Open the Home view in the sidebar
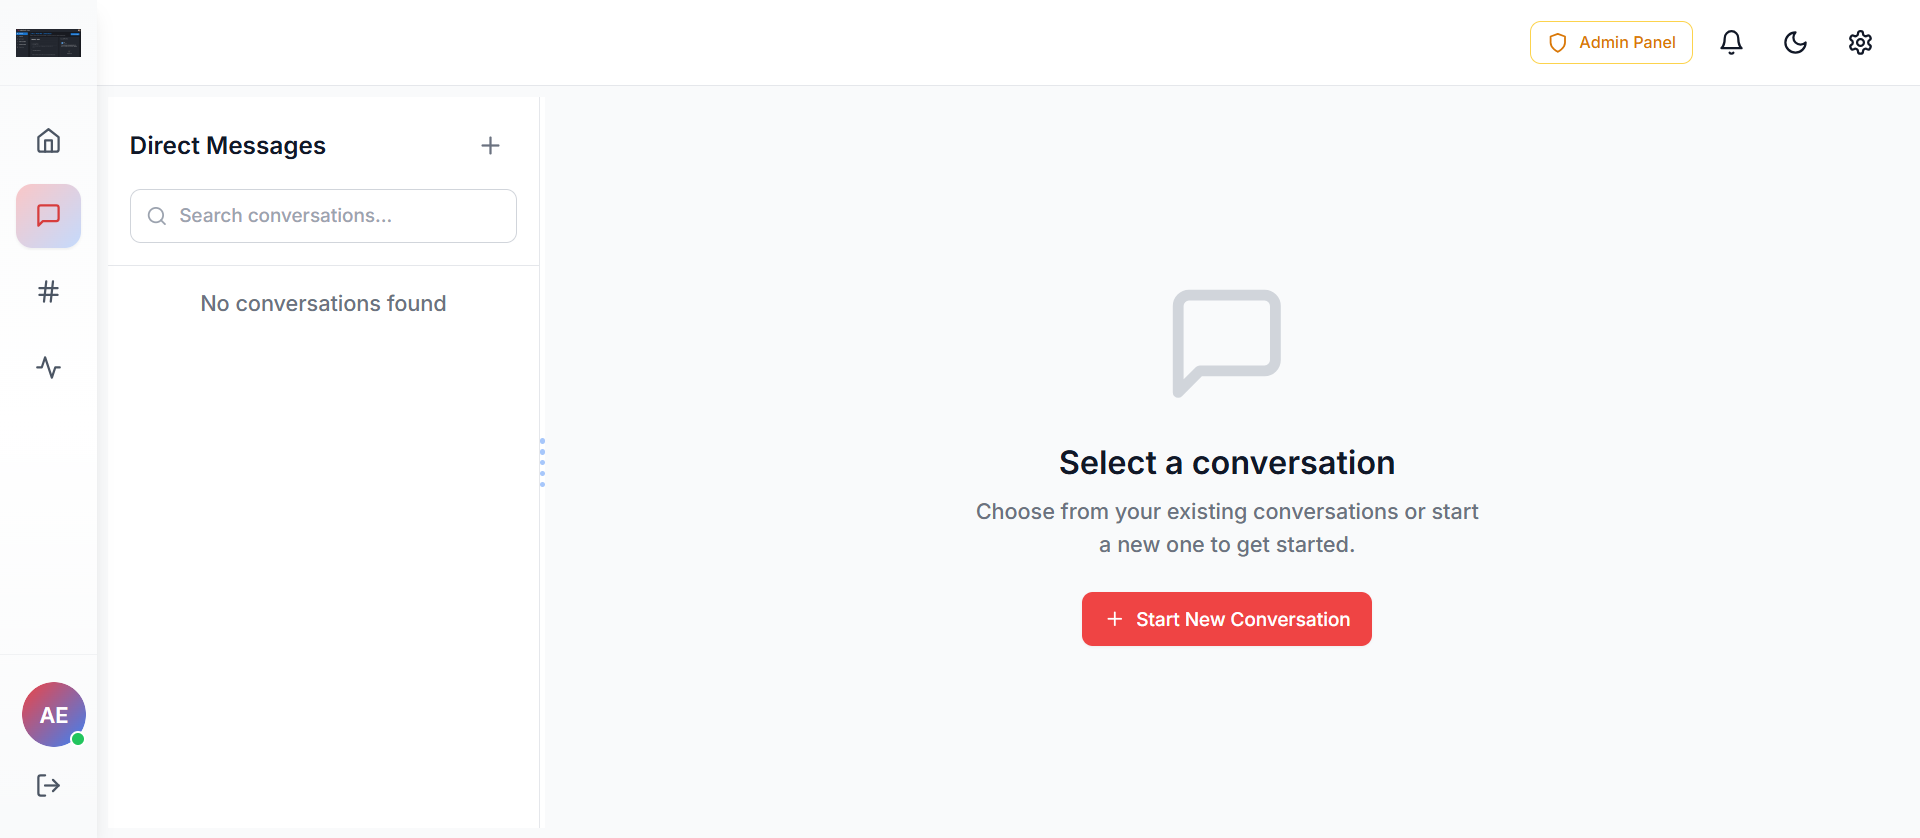1920x838 pixels. tap(48, 140)
